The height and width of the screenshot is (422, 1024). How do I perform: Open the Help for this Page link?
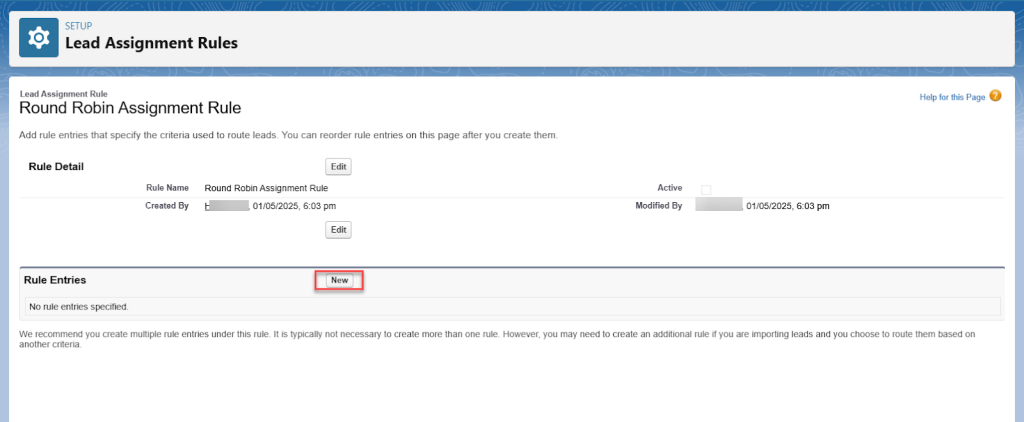click(x=952, y=97)
